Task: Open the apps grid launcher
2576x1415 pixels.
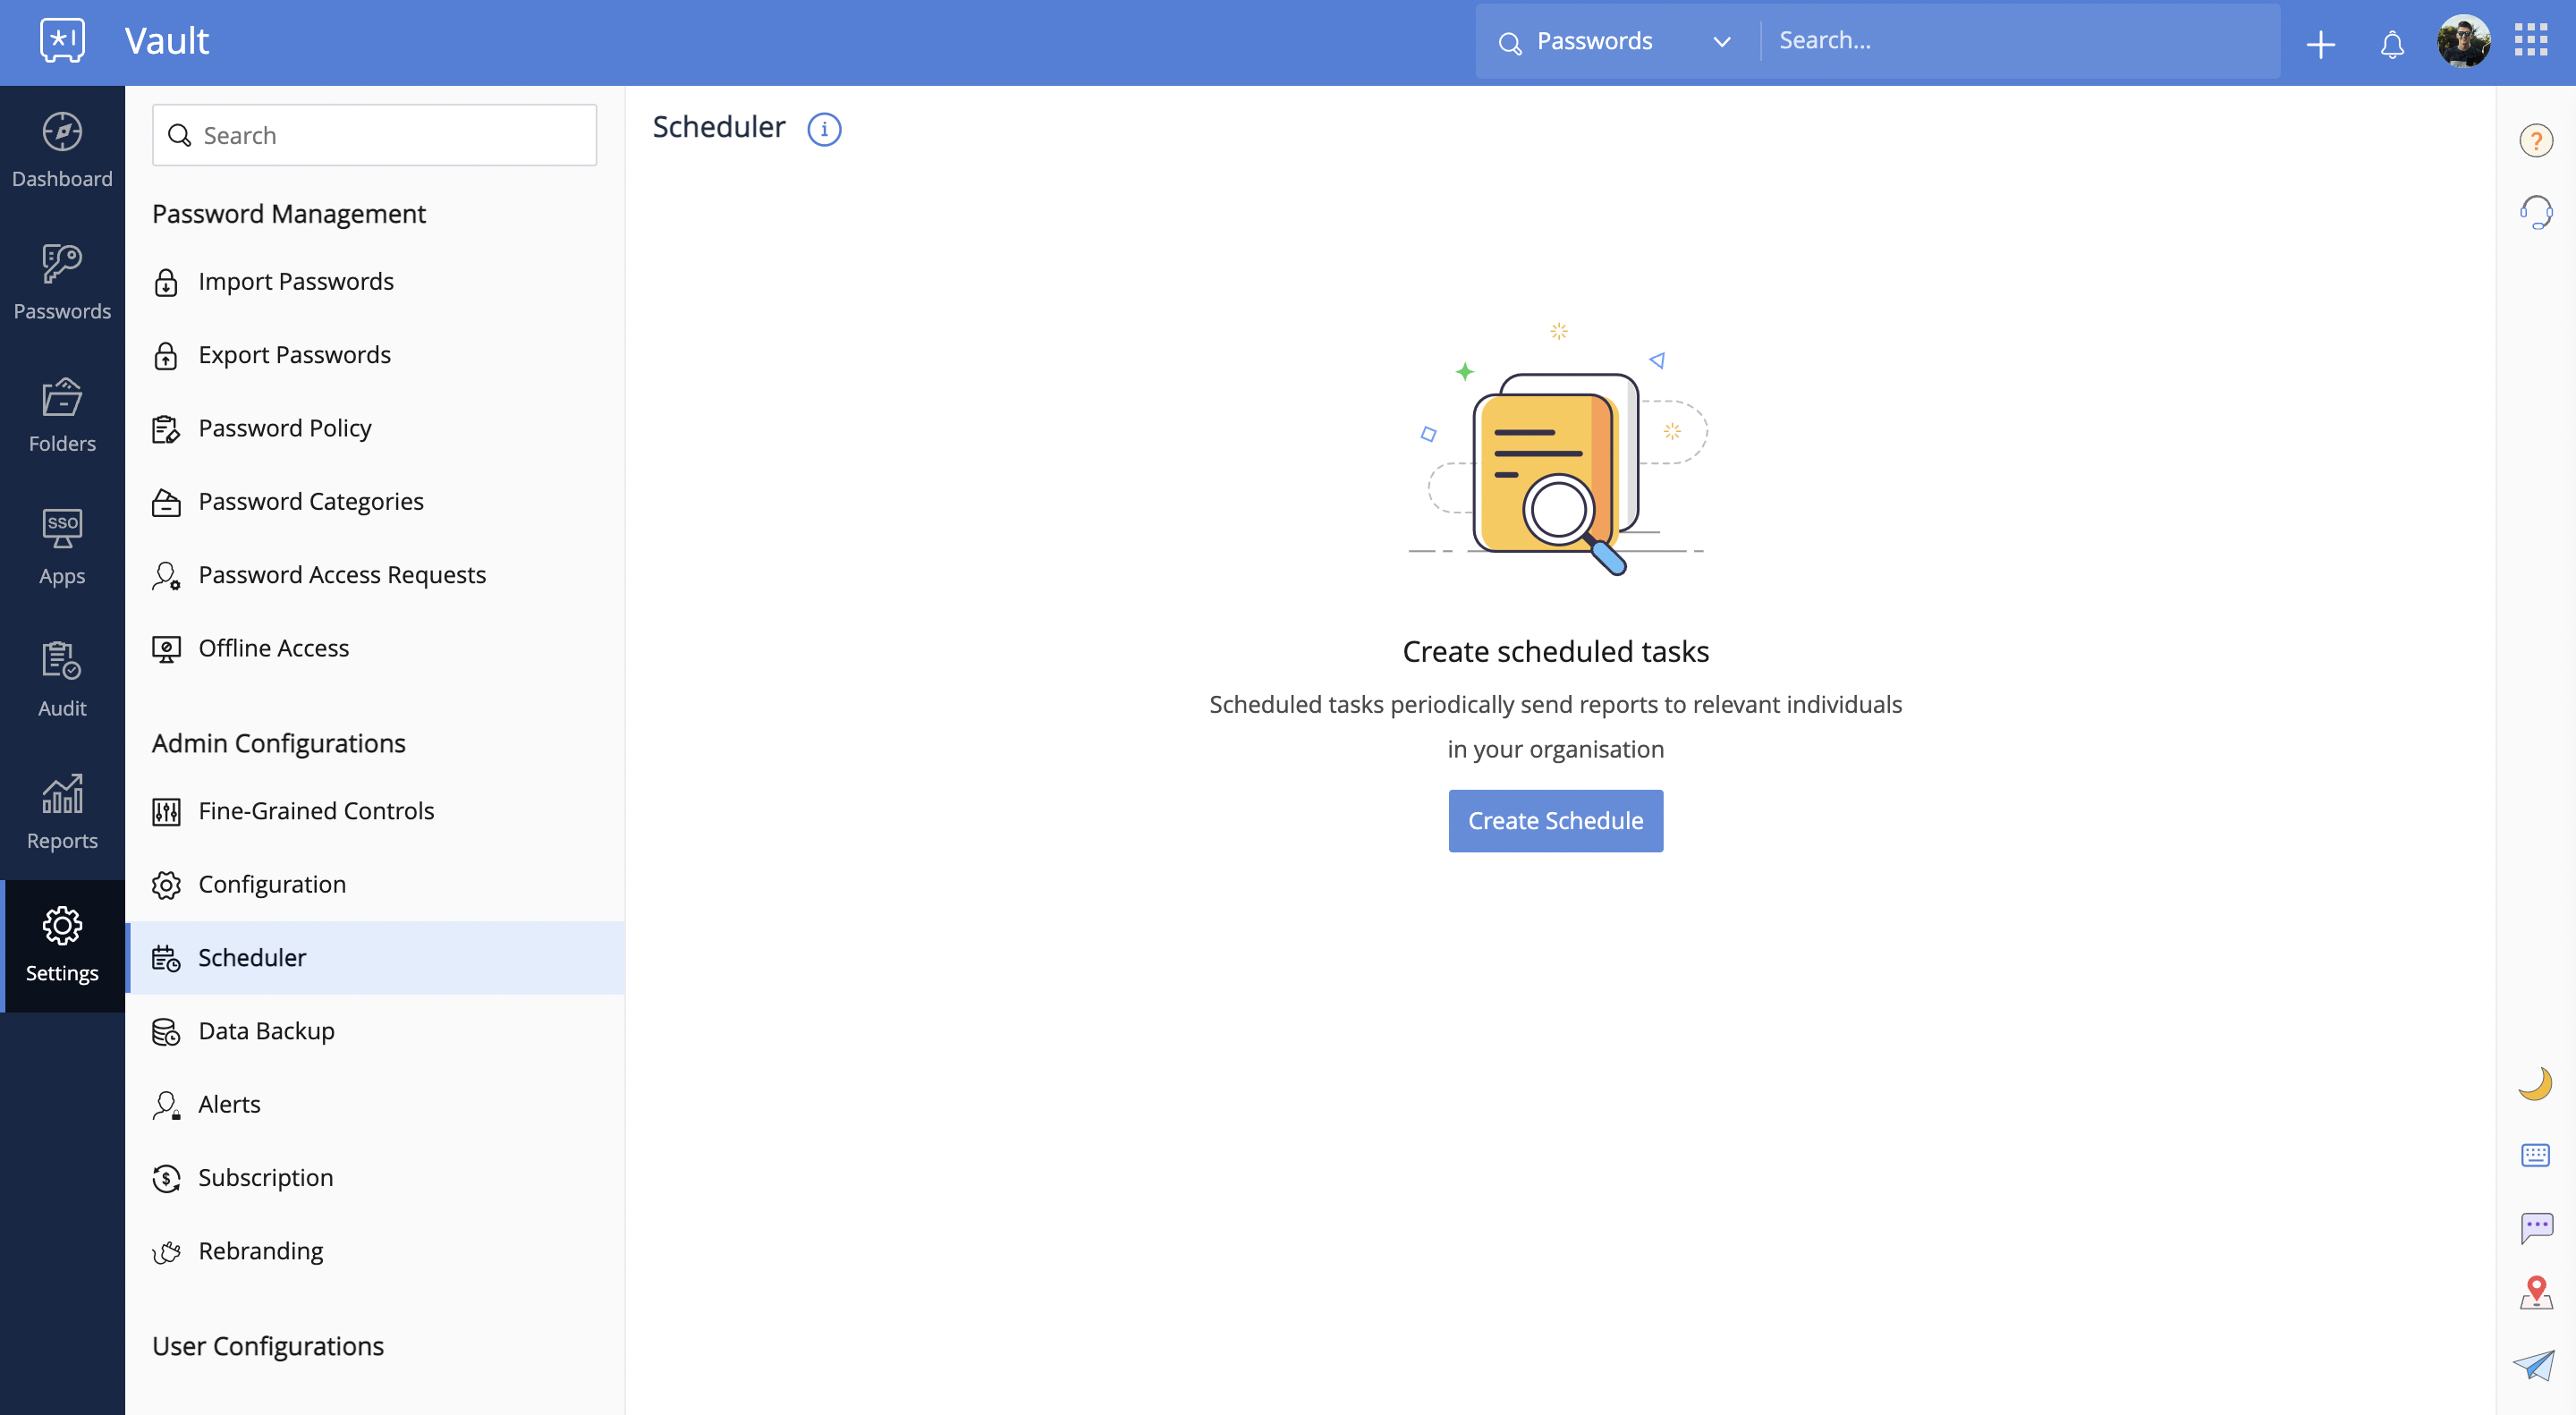Action: [x=2531, y=41]
